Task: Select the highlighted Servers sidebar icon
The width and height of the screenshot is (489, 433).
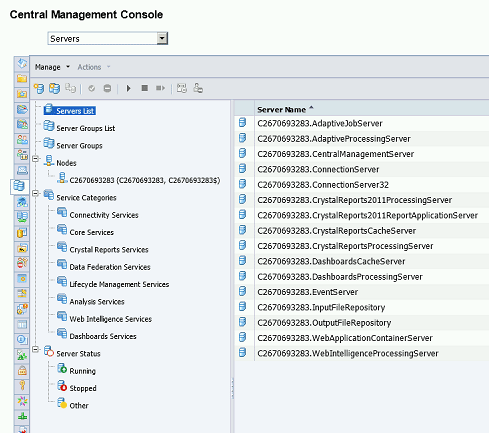Action: 19,186
